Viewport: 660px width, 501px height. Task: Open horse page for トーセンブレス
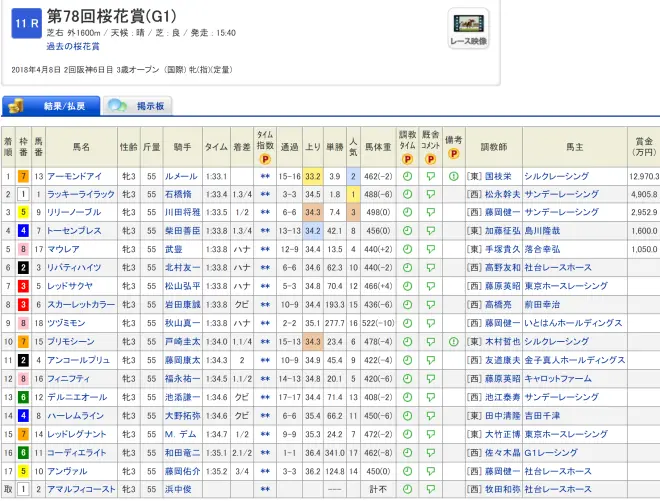(73, 231)
